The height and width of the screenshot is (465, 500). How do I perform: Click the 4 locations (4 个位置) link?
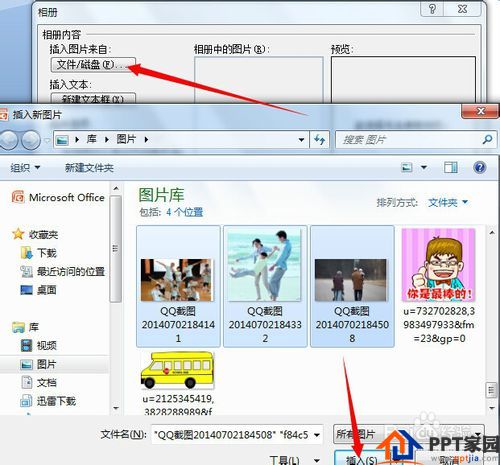coord(184,212)
